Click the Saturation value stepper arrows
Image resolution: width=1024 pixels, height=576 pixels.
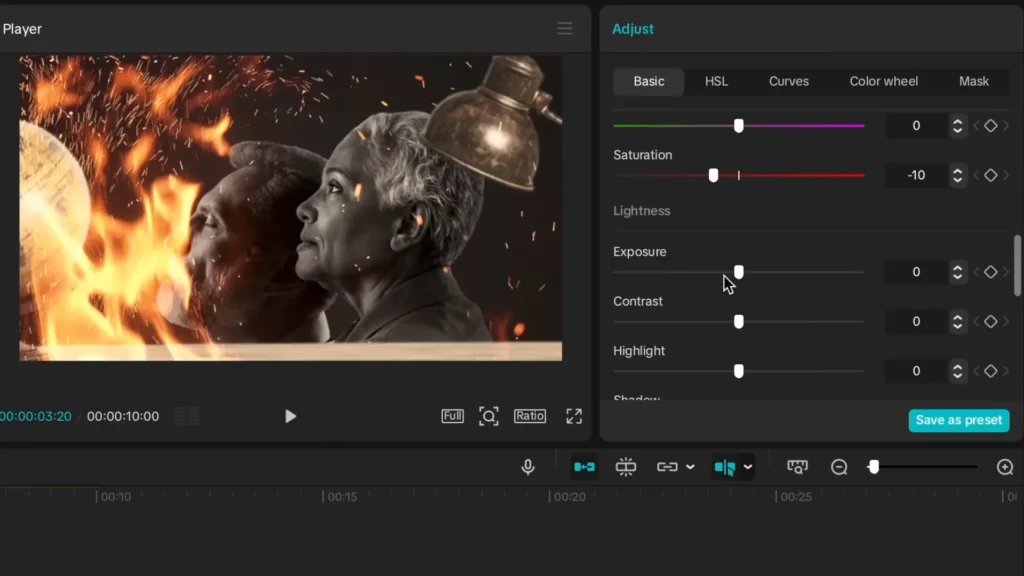click(x=957, y=175)
